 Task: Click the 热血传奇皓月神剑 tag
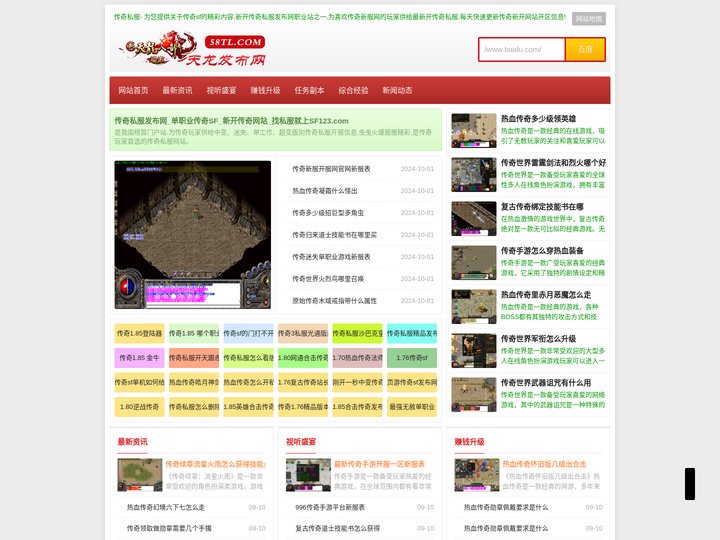pyautogui.click(x=194, y=382)
